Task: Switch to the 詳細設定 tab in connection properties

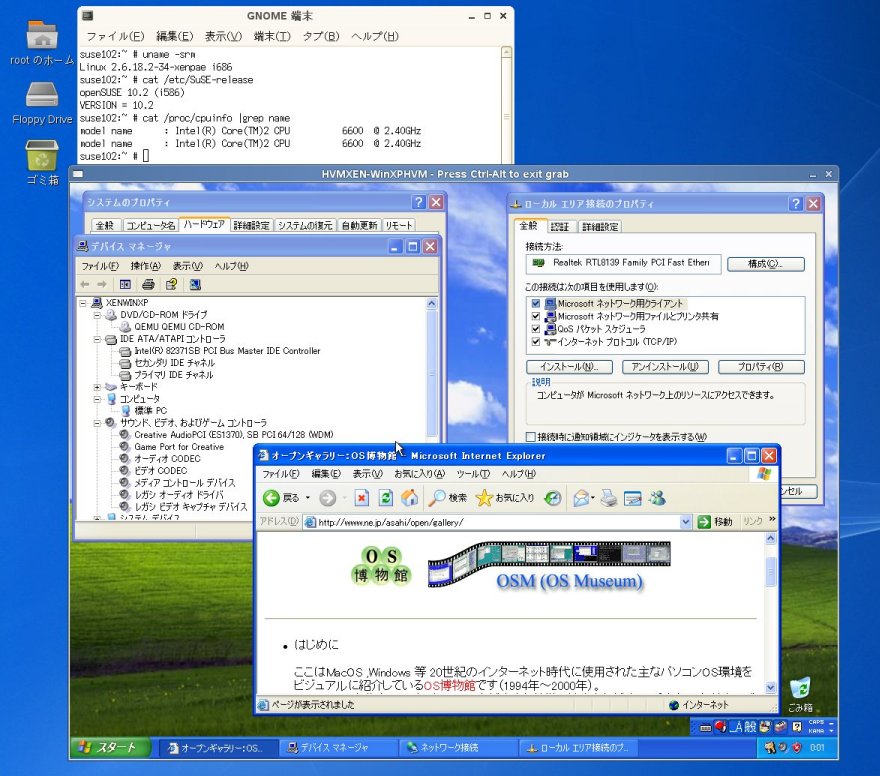Action: click(x=600, y=227)
